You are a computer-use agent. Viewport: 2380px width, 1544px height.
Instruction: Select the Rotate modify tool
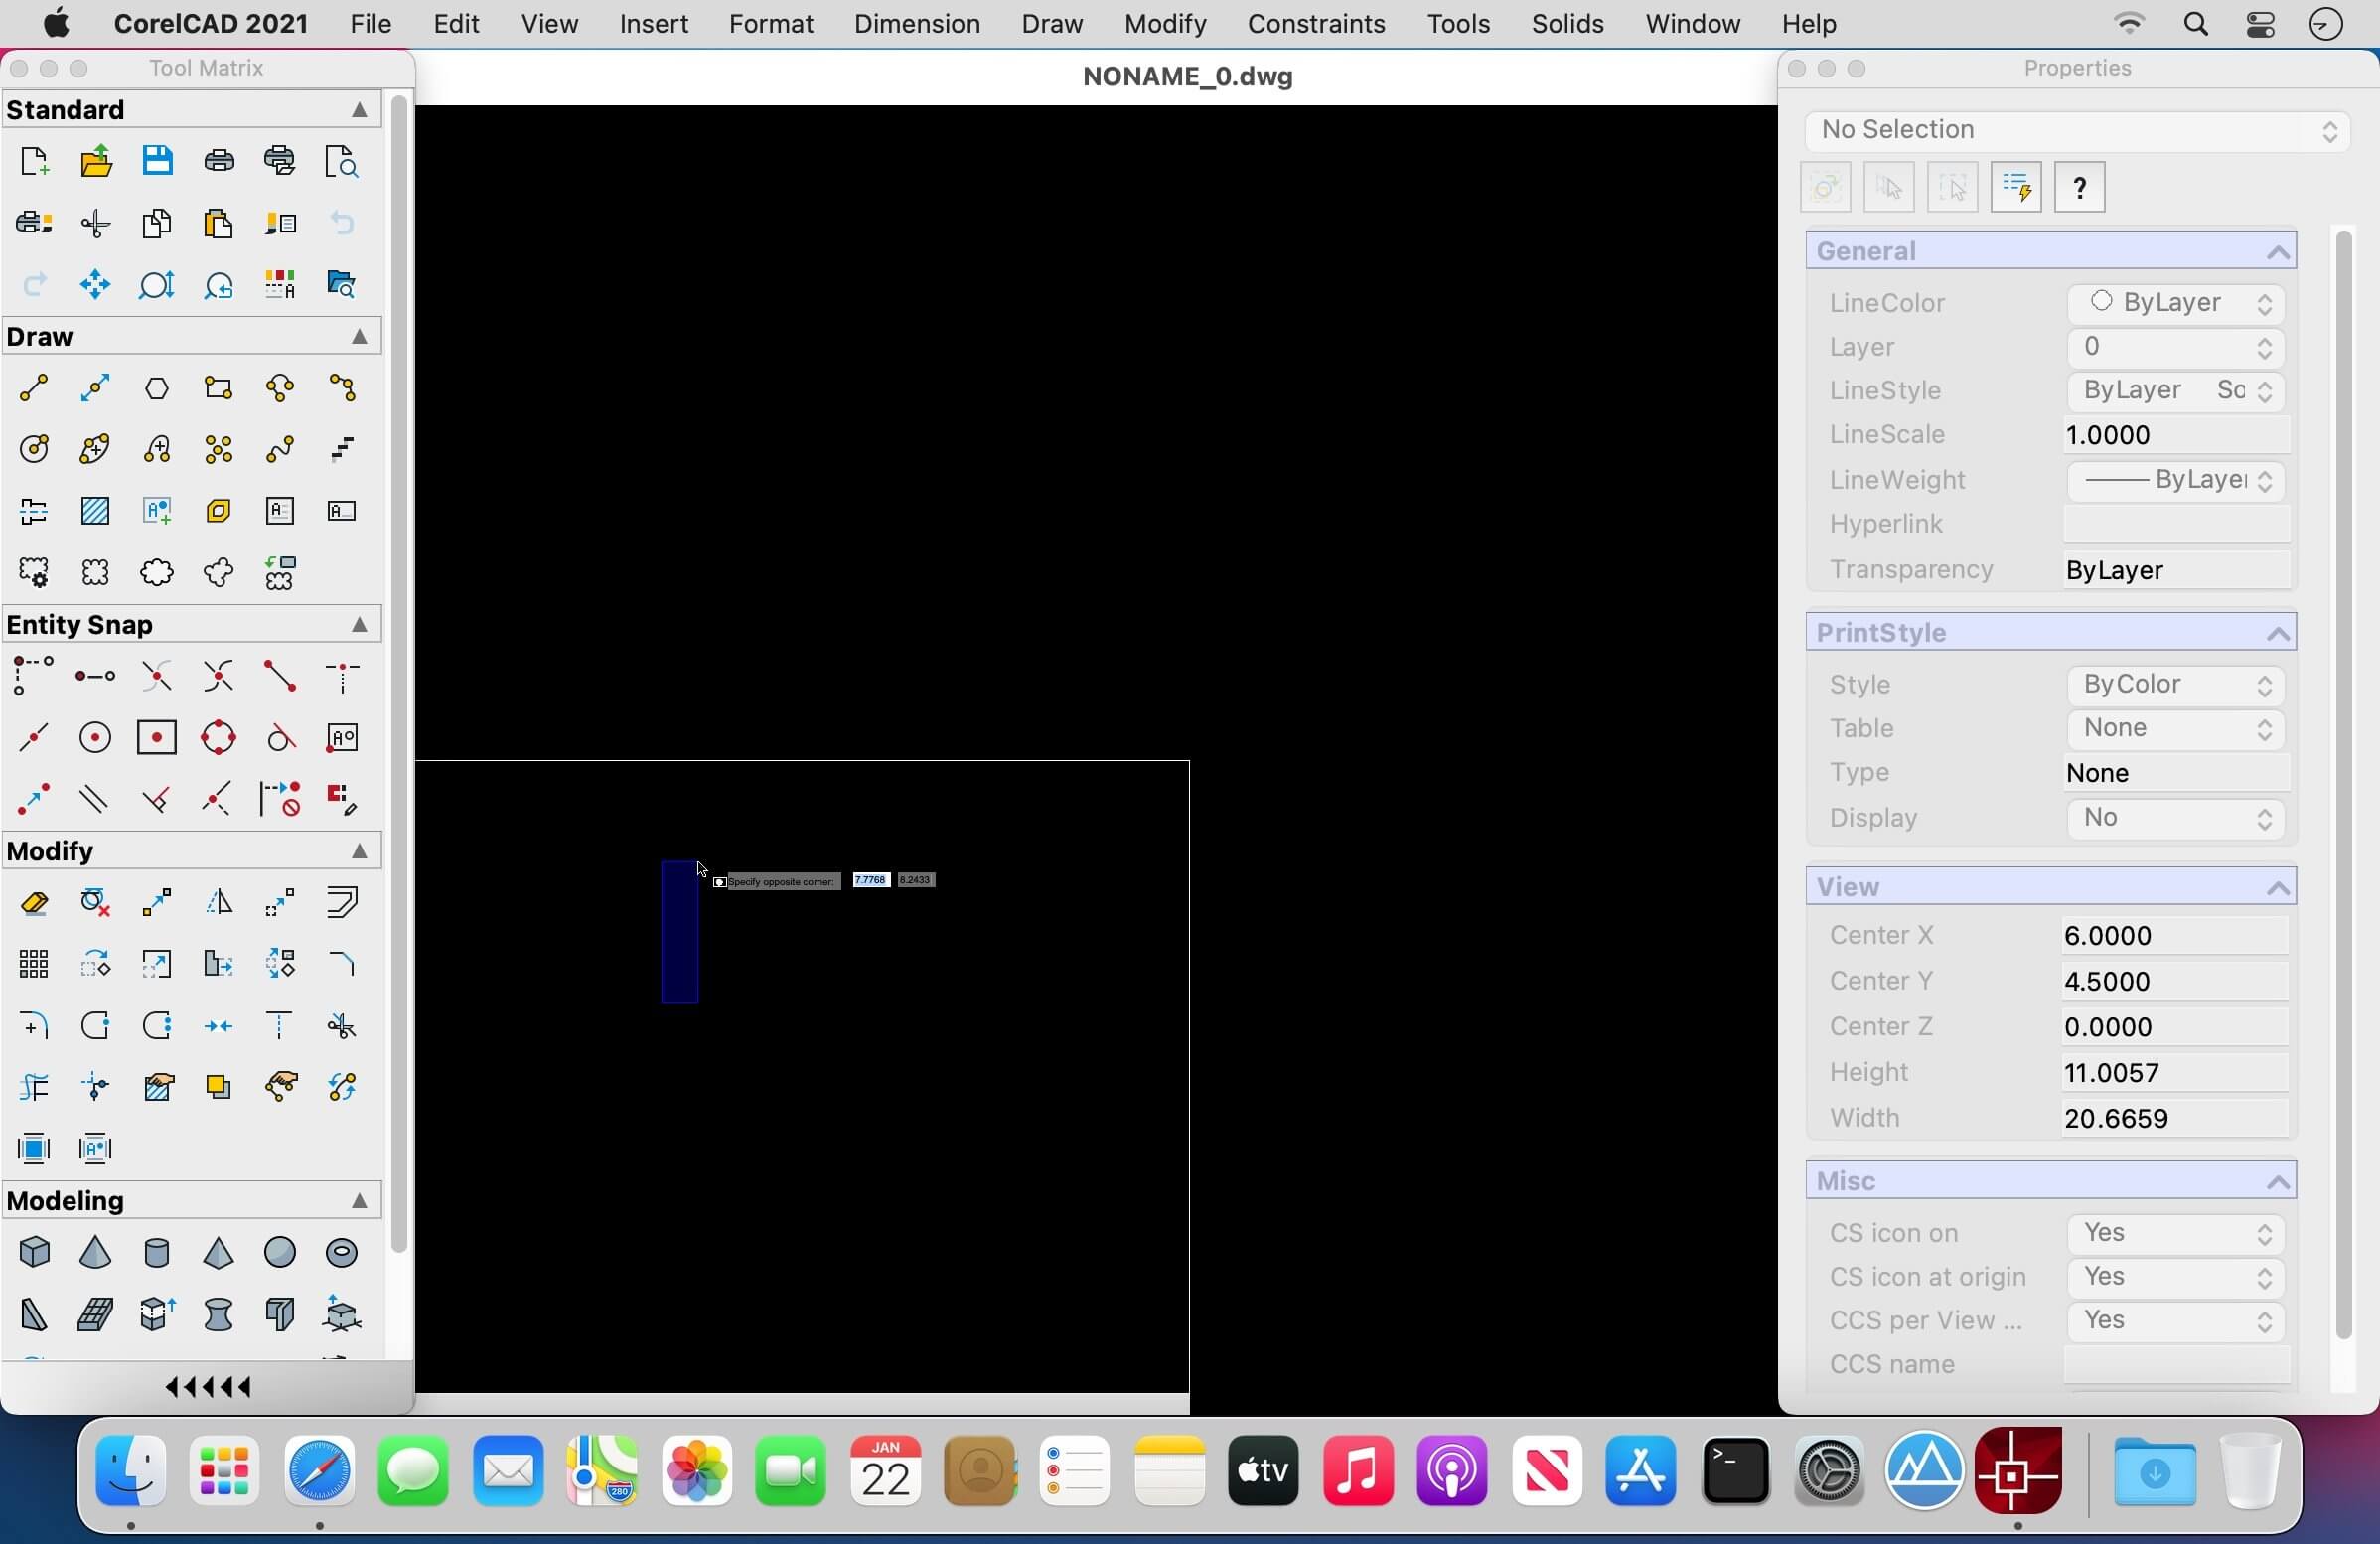95,961
